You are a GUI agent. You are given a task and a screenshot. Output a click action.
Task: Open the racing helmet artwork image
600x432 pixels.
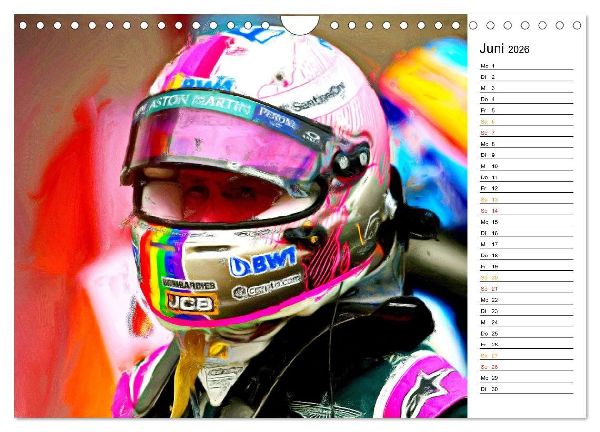241,216
